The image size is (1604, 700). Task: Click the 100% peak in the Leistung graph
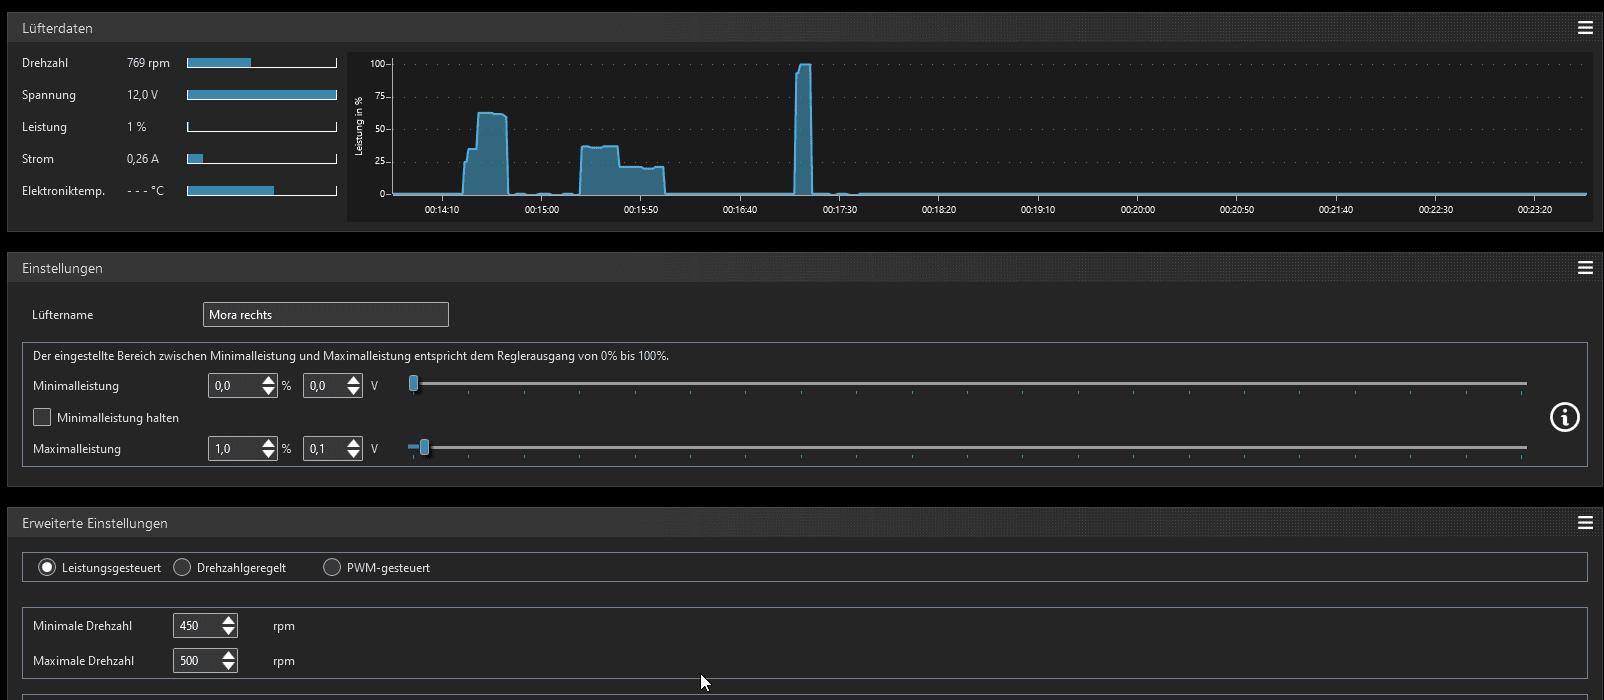804,66
